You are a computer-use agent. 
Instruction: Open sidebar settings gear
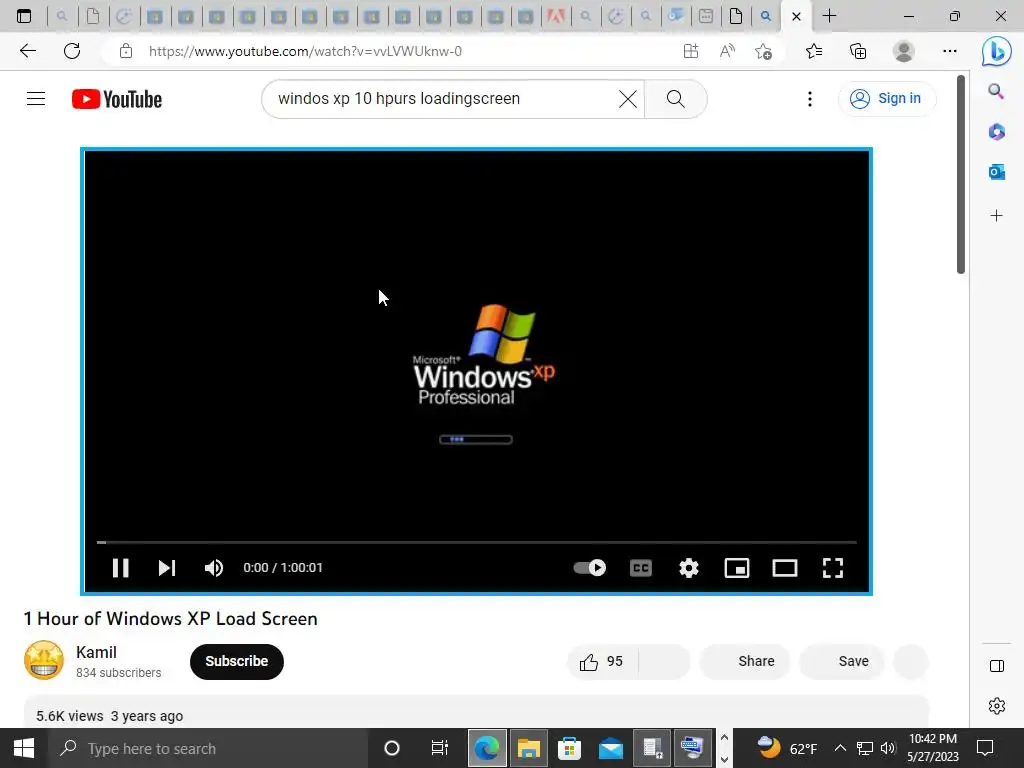click(997, 706)
